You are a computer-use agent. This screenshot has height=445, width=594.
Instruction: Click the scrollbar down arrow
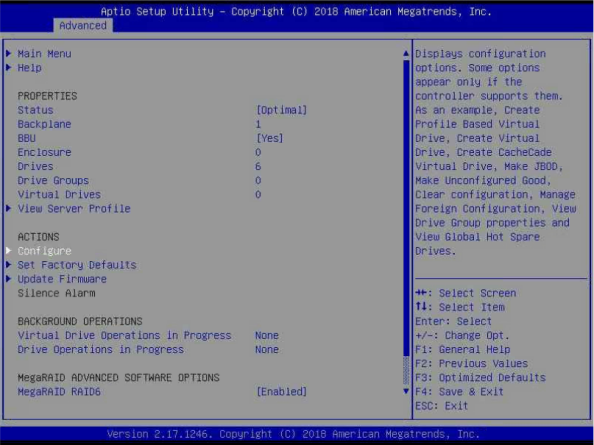406,391
